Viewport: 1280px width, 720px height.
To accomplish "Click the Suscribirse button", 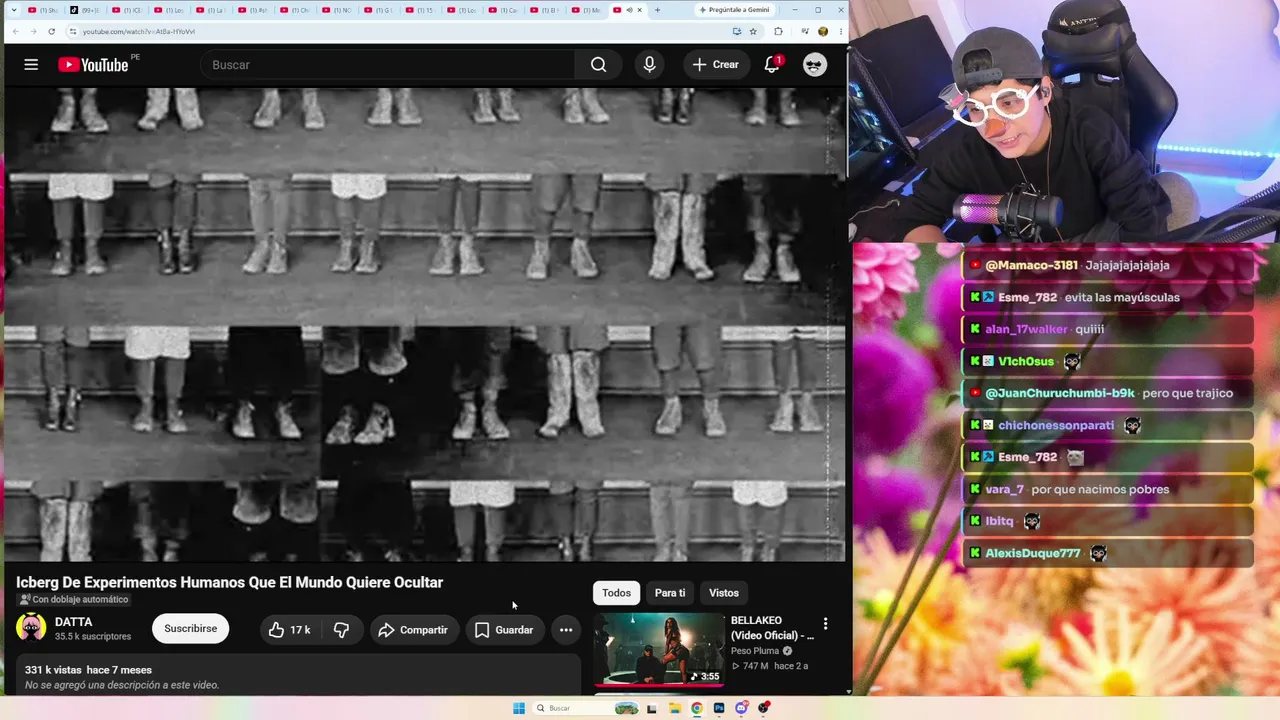I will (x=190, y=629).
